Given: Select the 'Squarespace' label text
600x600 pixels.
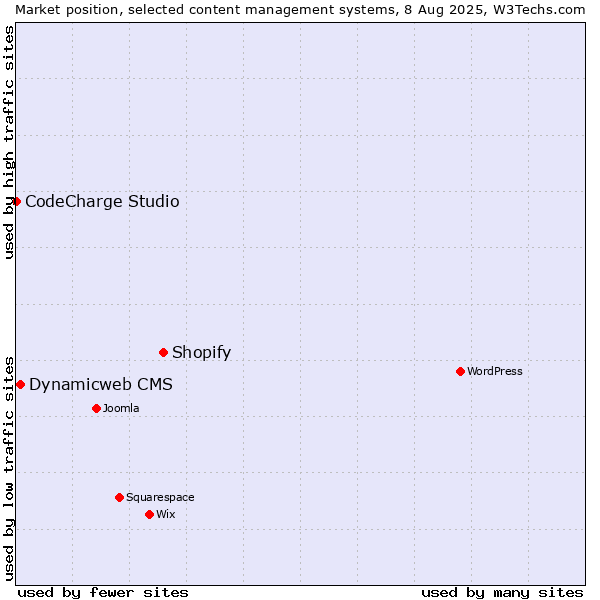Looking at the screenshot, I should [160, 497].
